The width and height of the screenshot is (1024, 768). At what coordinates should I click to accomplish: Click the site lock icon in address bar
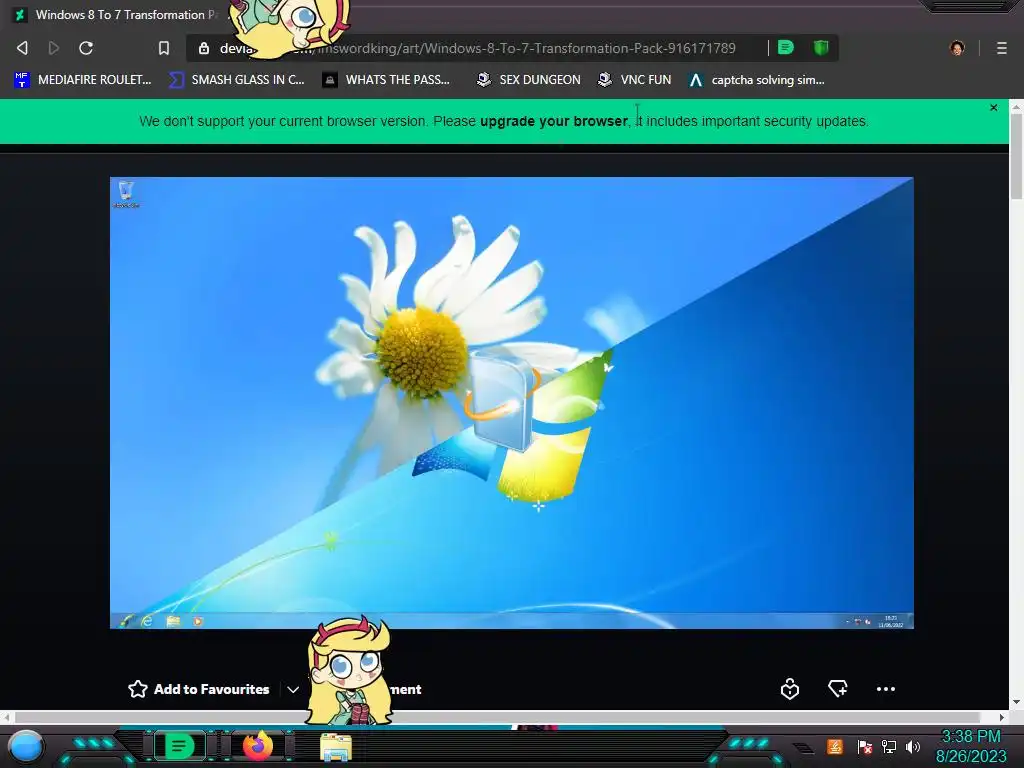(204, 48)
